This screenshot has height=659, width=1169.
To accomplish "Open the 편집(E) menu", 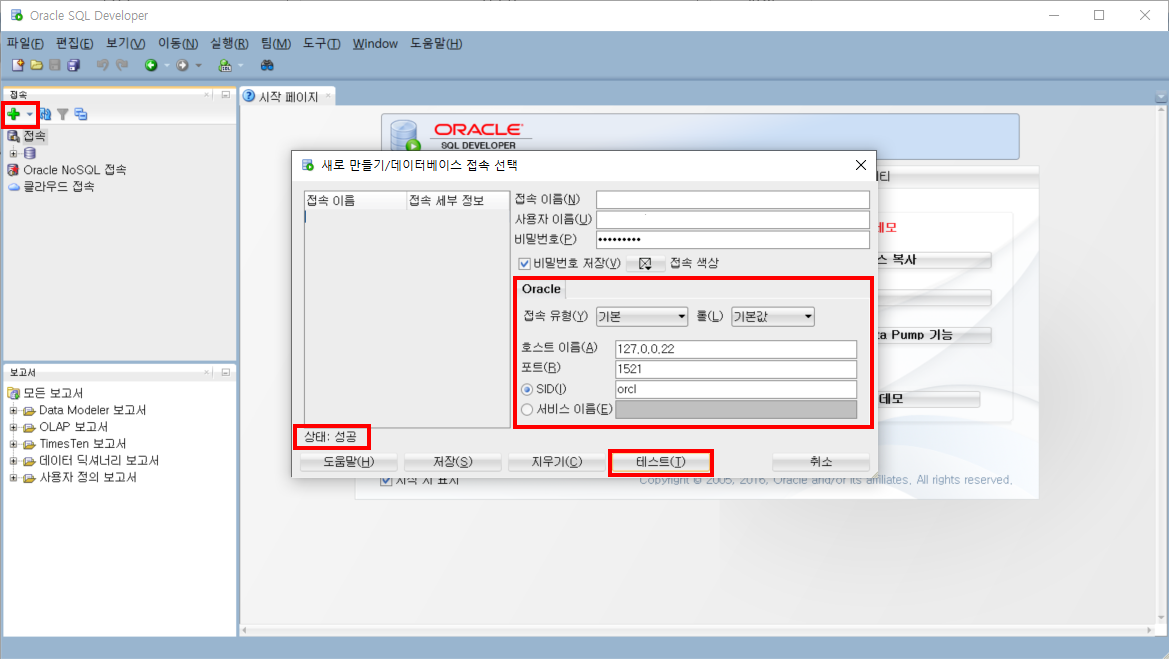I will [75, 43].
